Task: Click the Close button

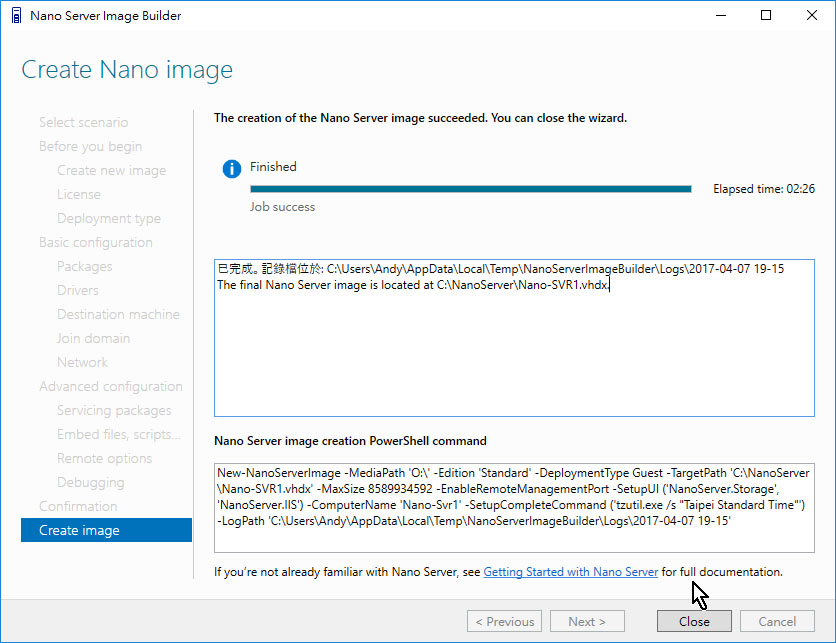Action: (694, 621)
